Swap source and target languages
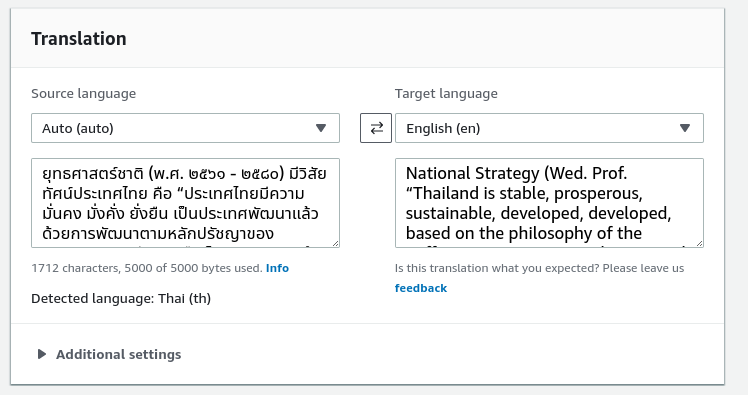Image resolution: width=748 pixels, height=395 pixels. tap(376, 128)
